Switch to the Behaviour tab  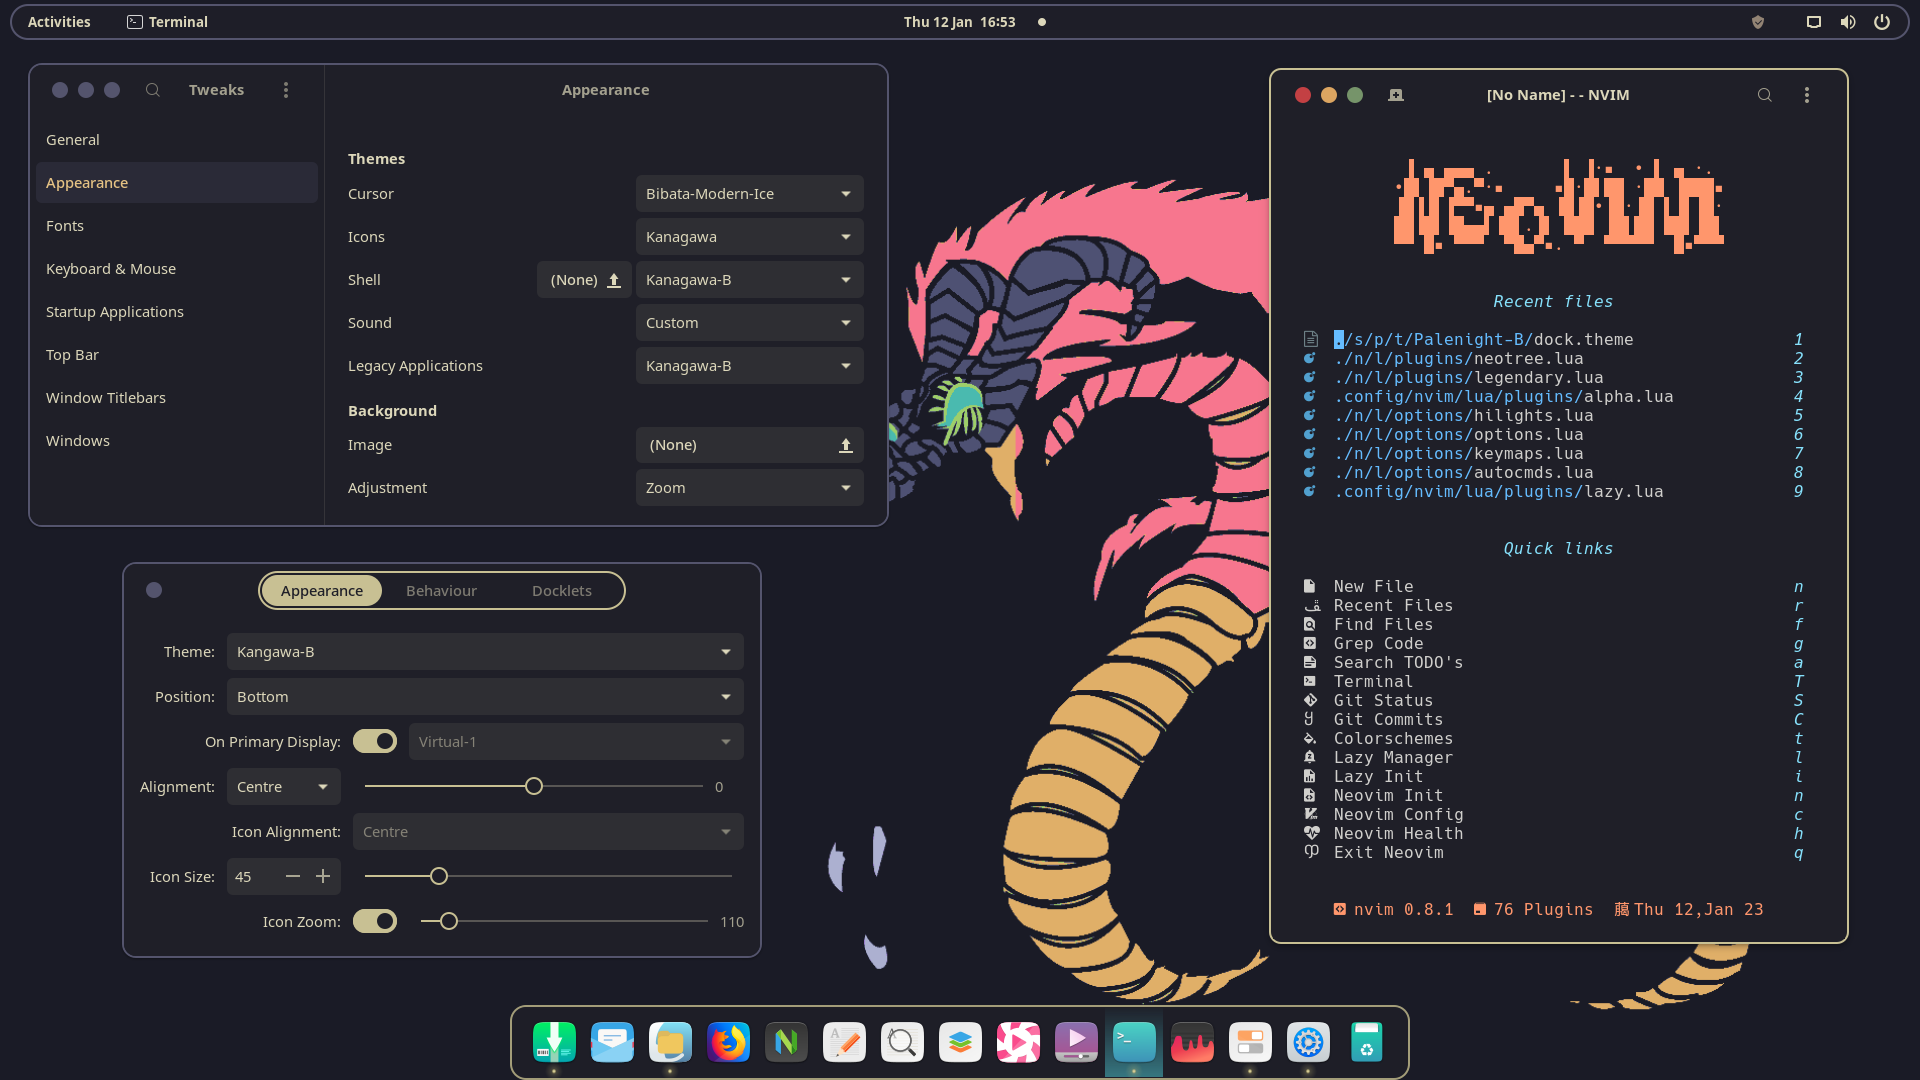coord(441,591)
